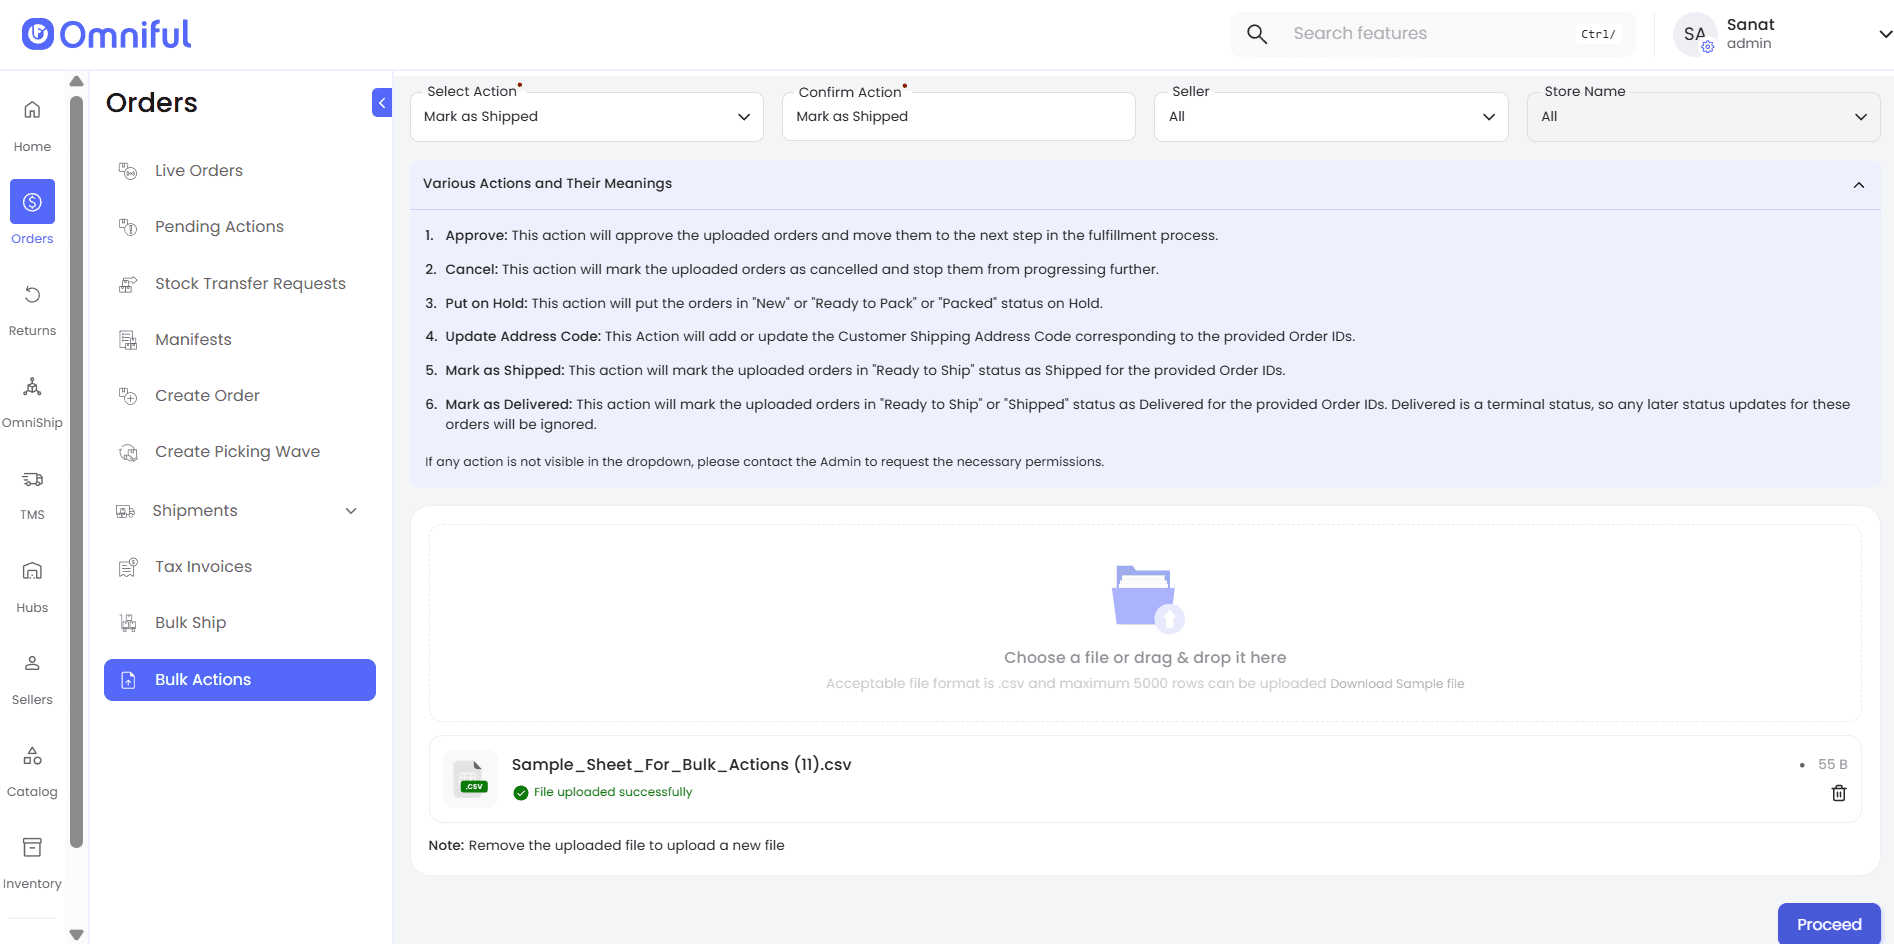Collapse Various Actions and Their Meanings section
The image size is (1894, 944).
(1858, 185)
